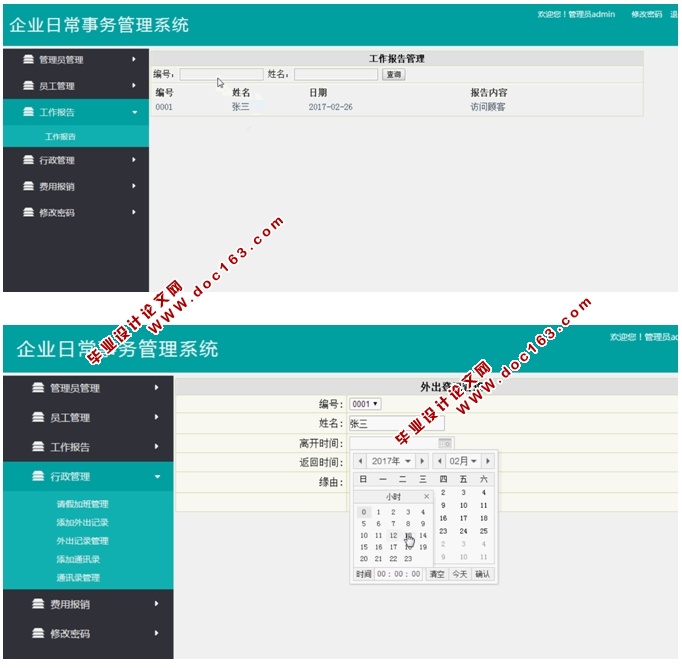Click 时间 button in date picker footer
Image resolution: width=682 pixels, height=668 pixels.
[363, 574]
